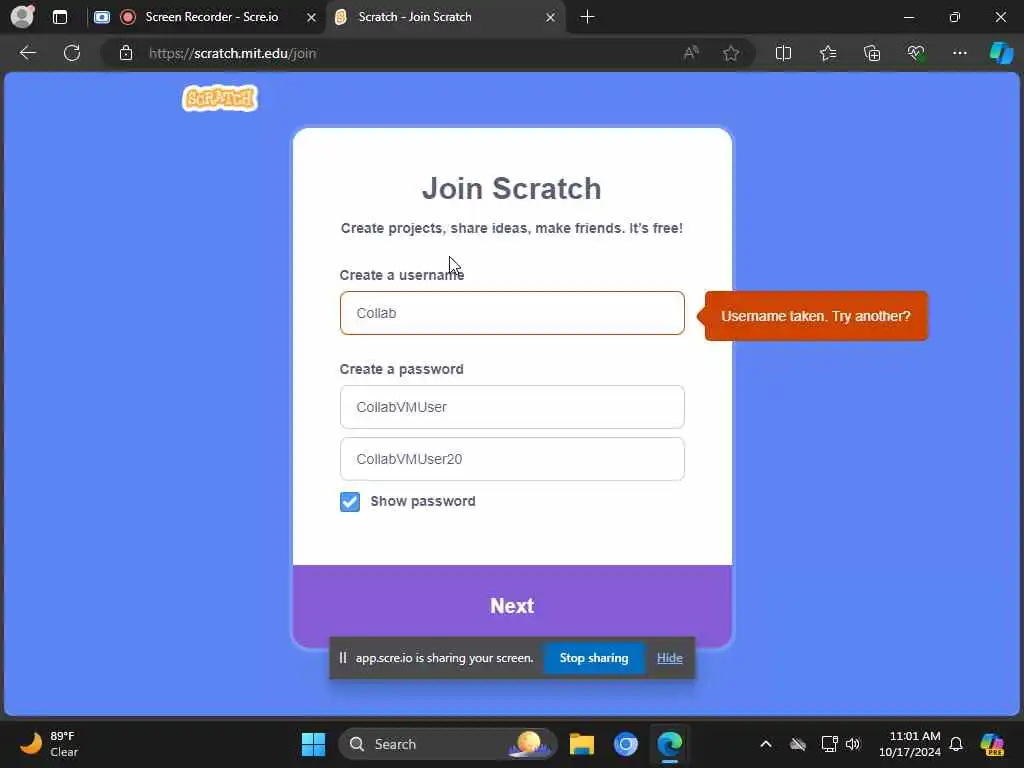The image size is (1024, 768).
Task: Open the Copilot preview taskbar icon
Action: pos(992,744)
